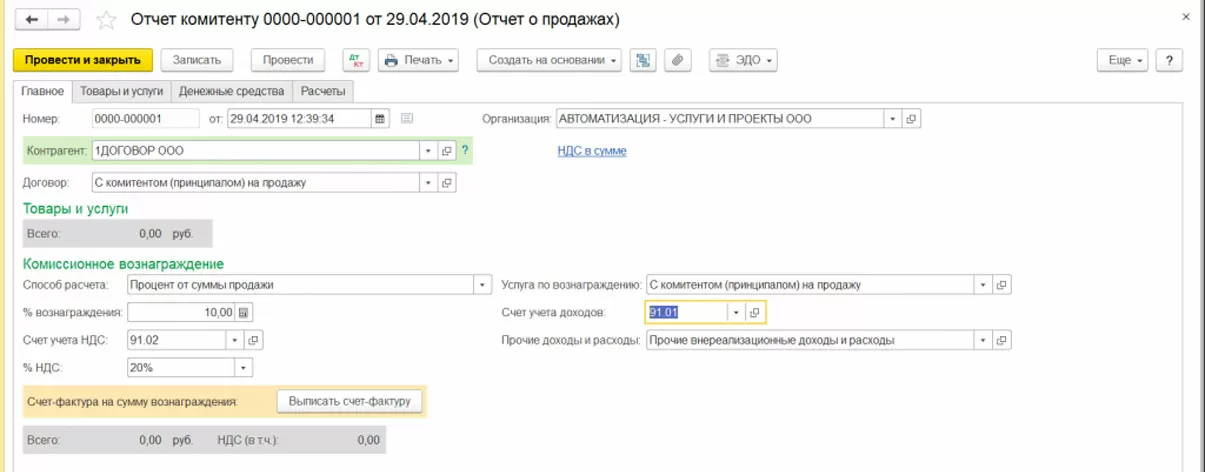Open the Печать dropdown menu
The width and height of the screenshot is (1205, 472).
tap(418, 60)
